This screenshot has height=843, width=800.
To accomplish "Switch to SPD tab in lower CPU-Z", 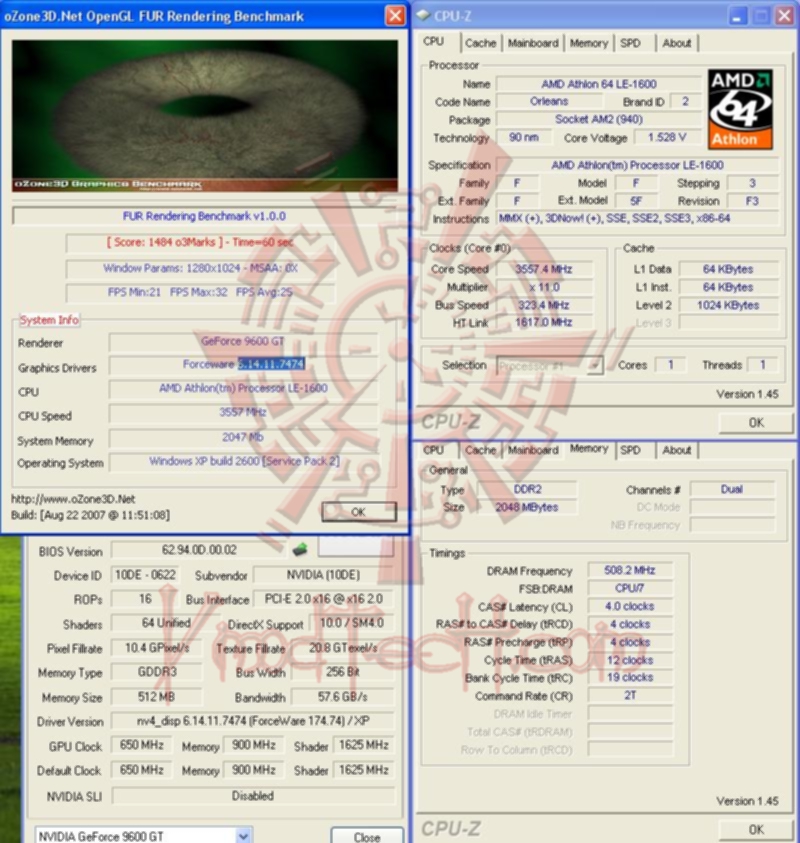I will coord(630,450).
